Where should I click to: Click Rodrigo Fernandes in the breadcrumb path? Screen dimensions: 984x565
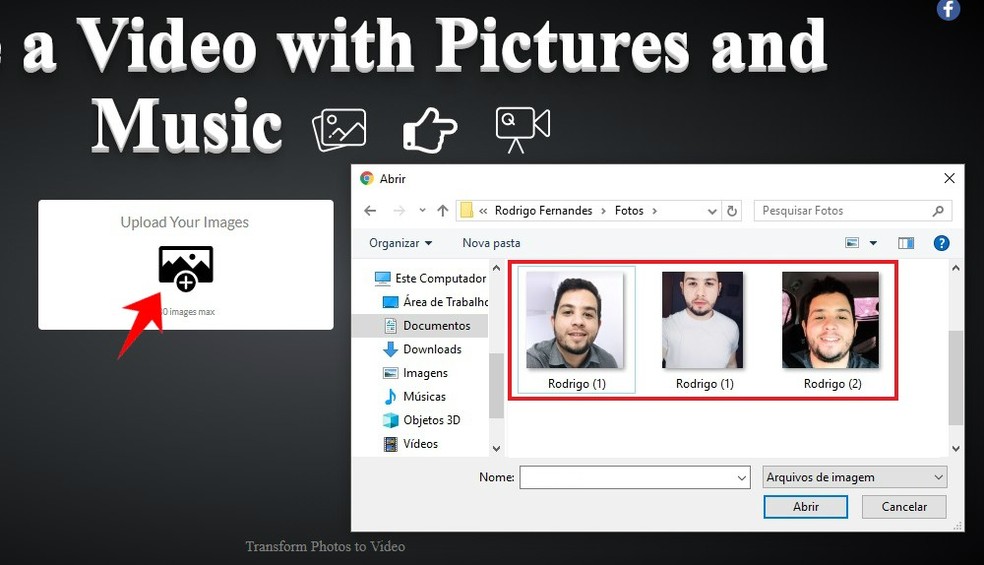point(543,211)
